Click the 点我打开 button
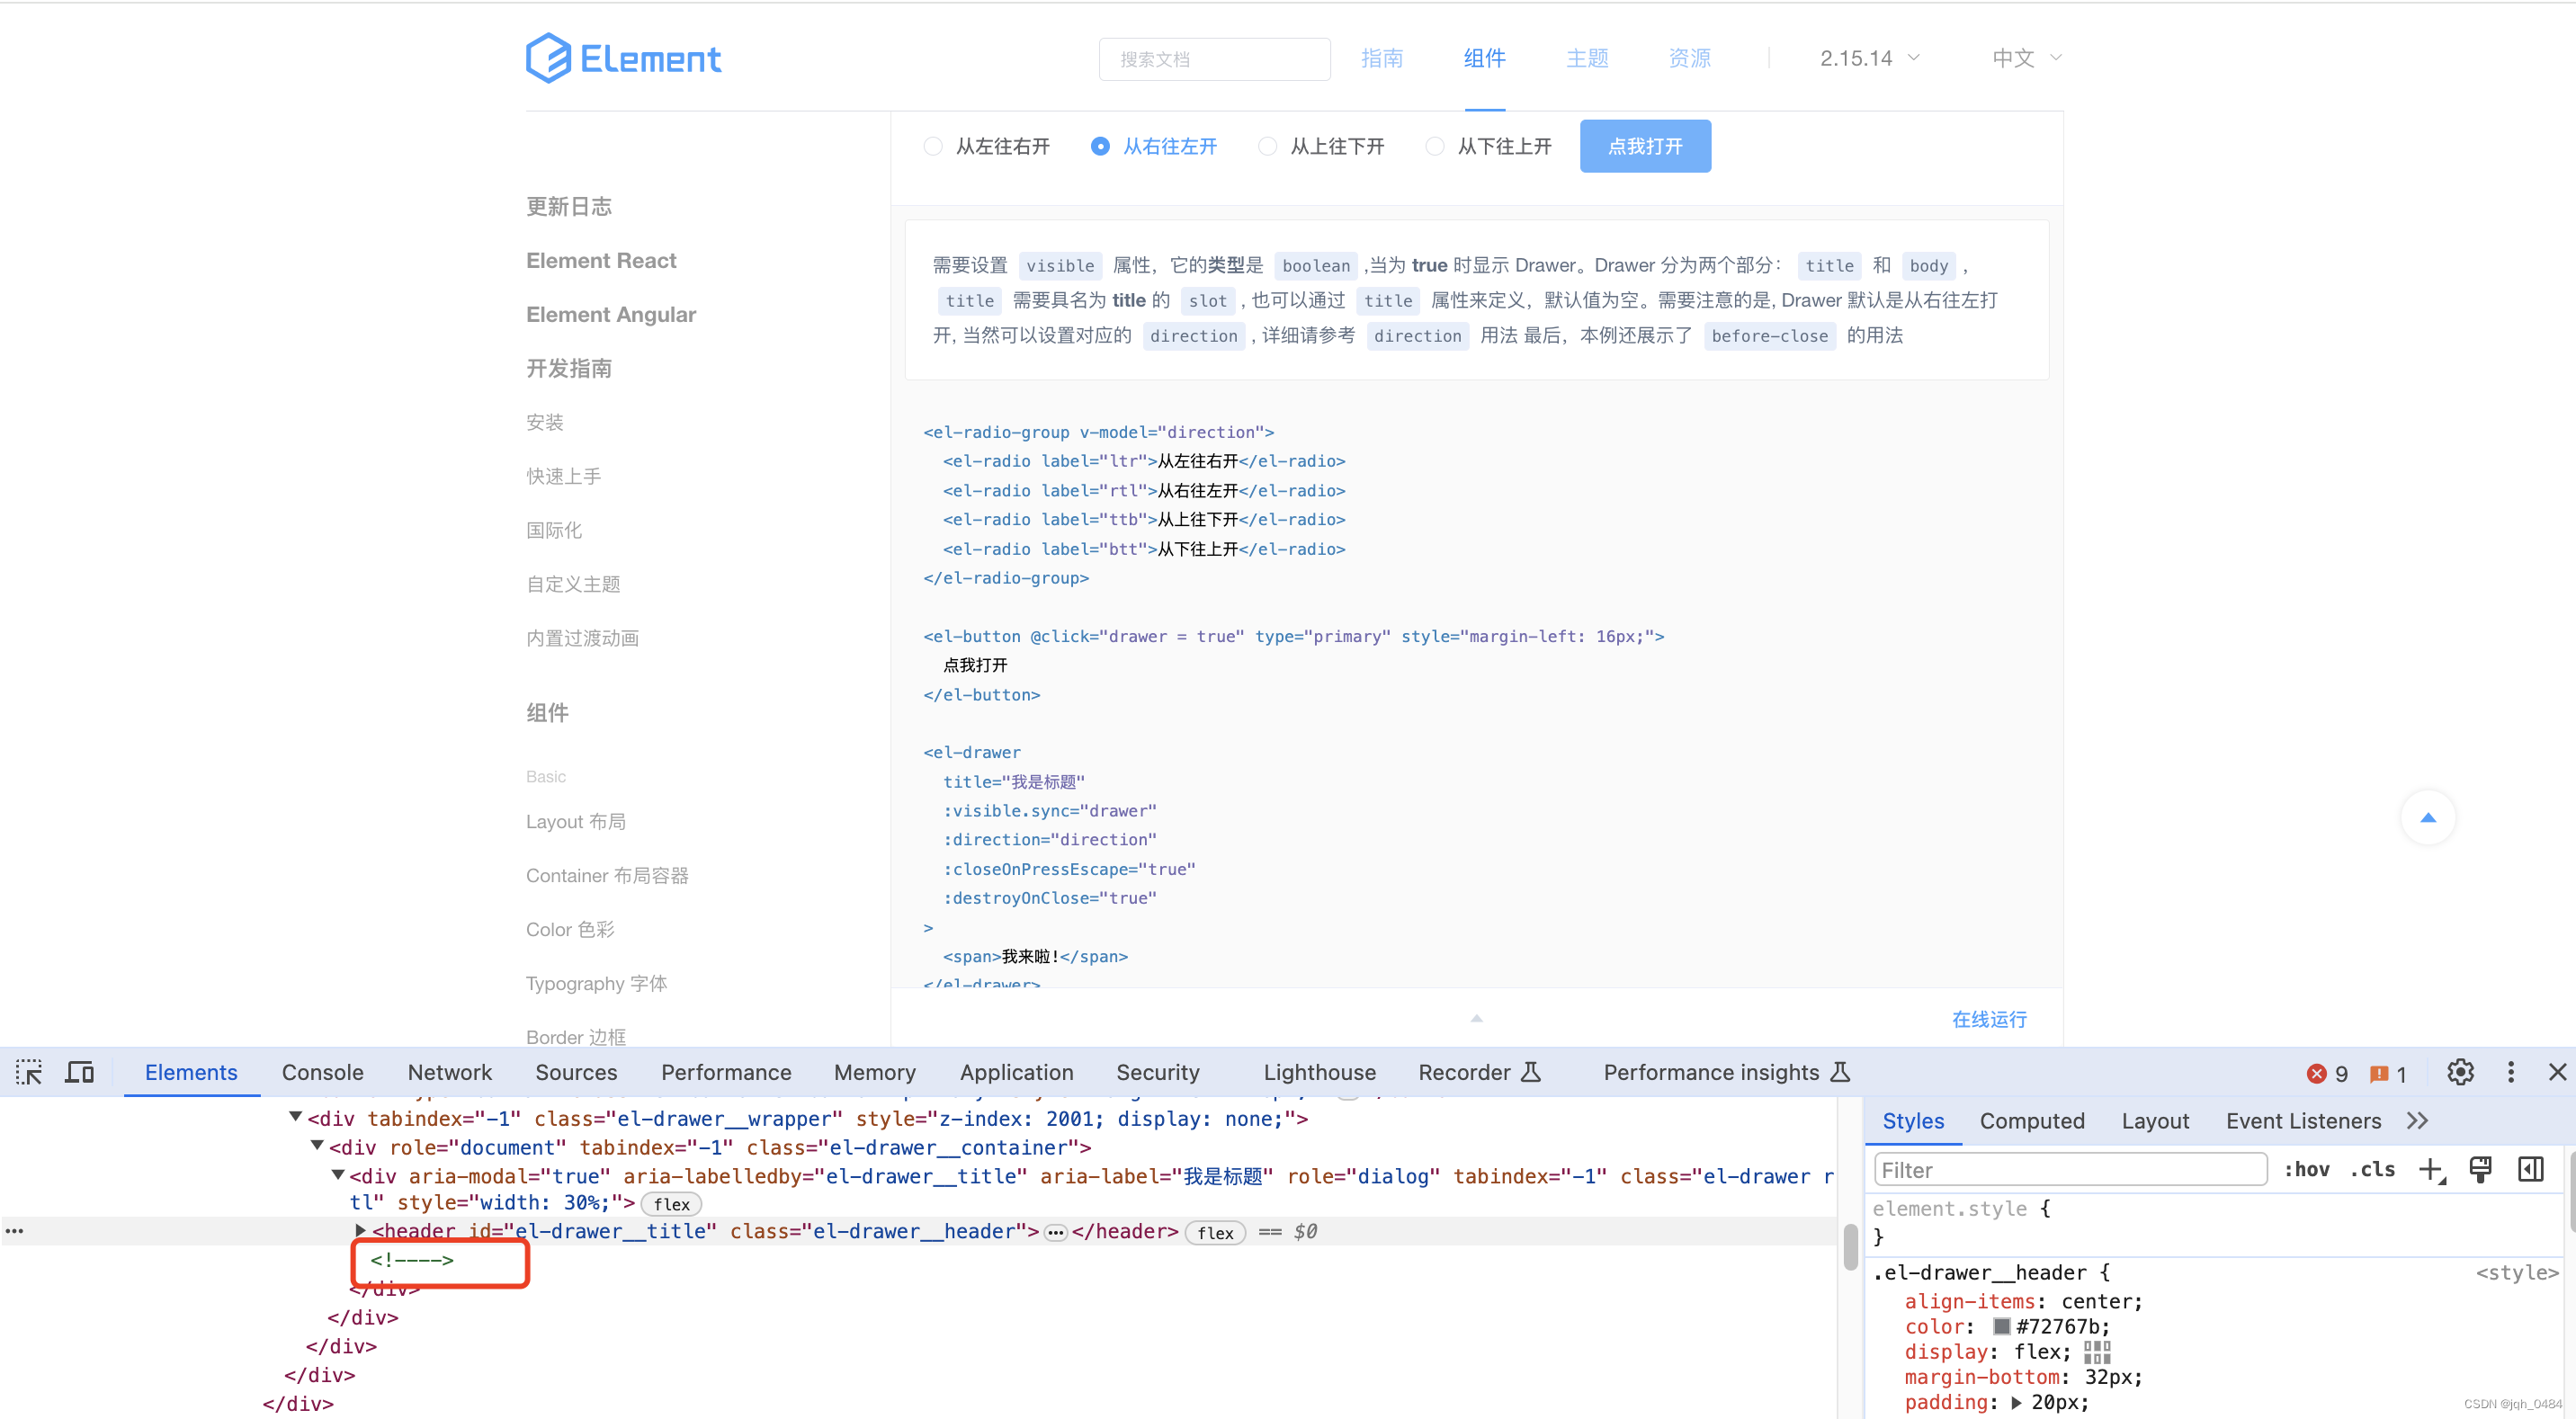 click(1645, 146)
